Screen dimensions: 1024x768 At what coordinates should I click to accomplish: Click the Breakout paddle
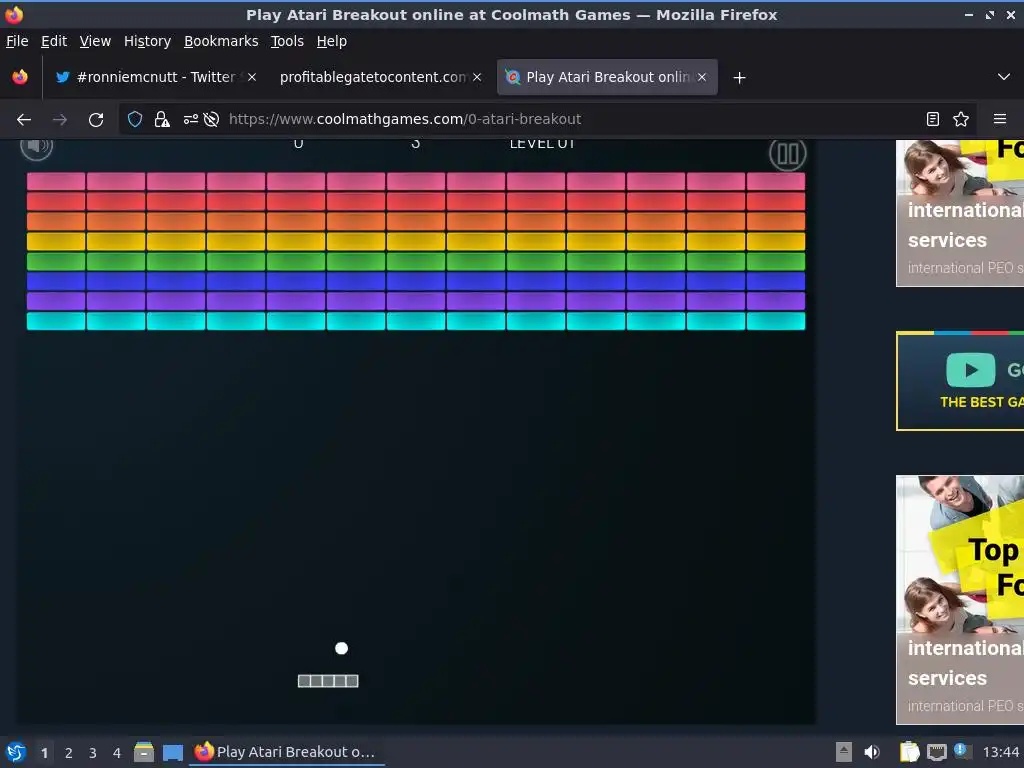tap(328, 681)
